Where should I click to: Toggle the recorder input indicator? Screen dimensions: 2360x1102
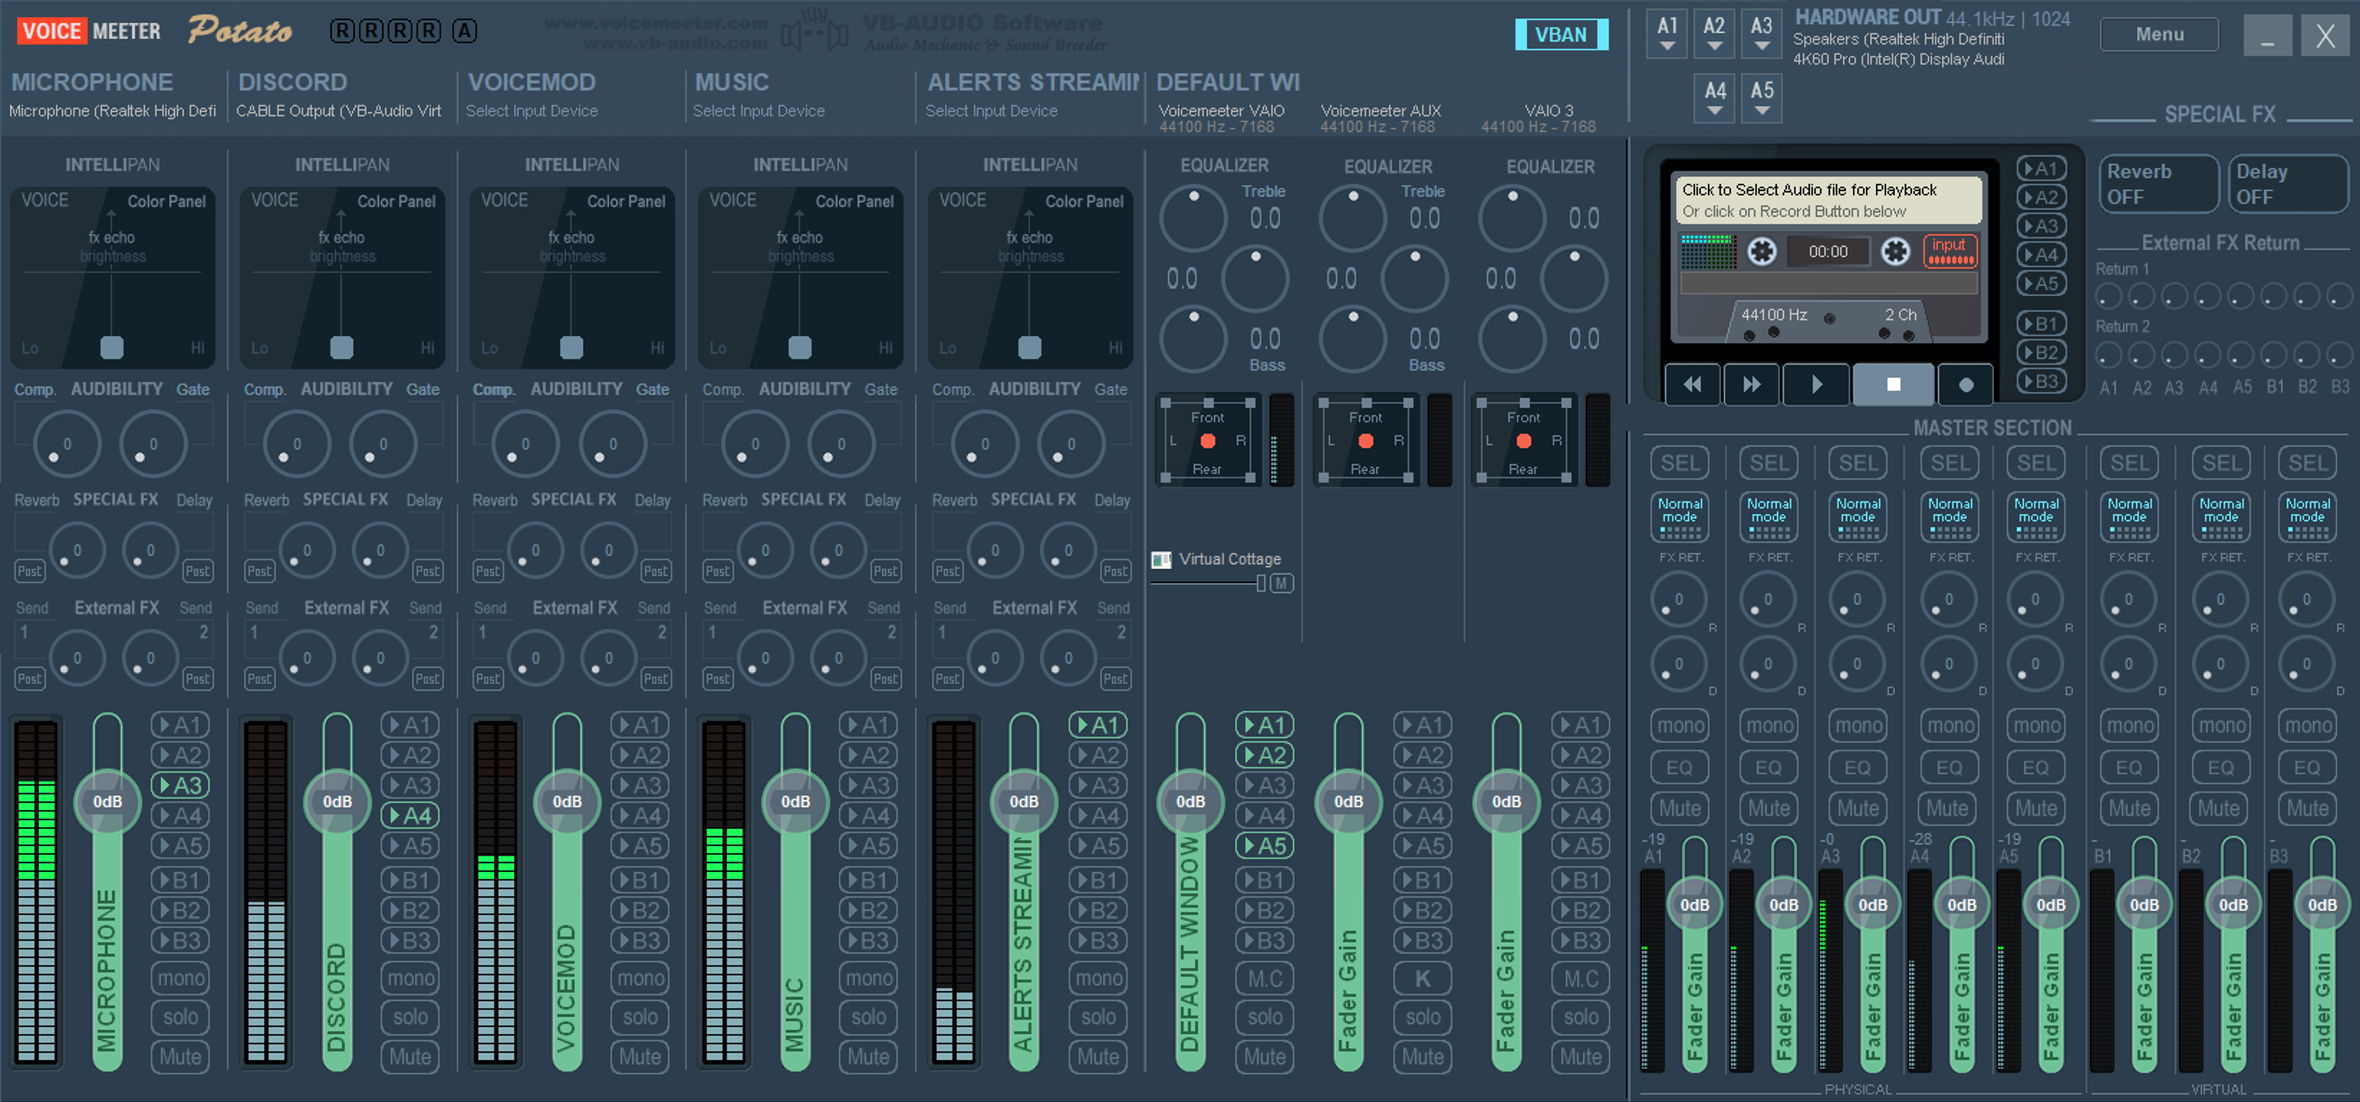[x=1949, y=251]
